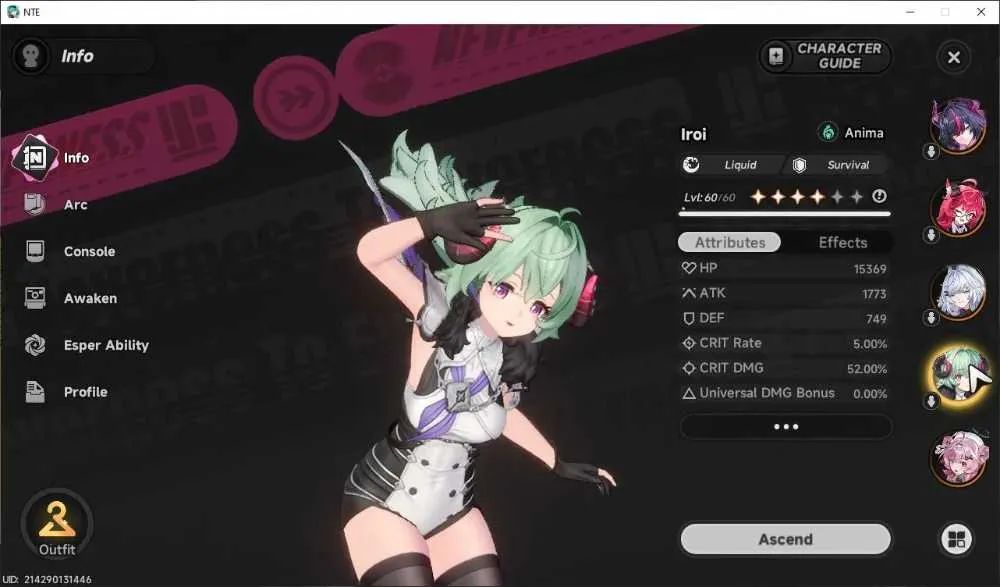Click the small arrow badge by the red-haired portrait
1000x587 pixels.
tap(931, 235)
